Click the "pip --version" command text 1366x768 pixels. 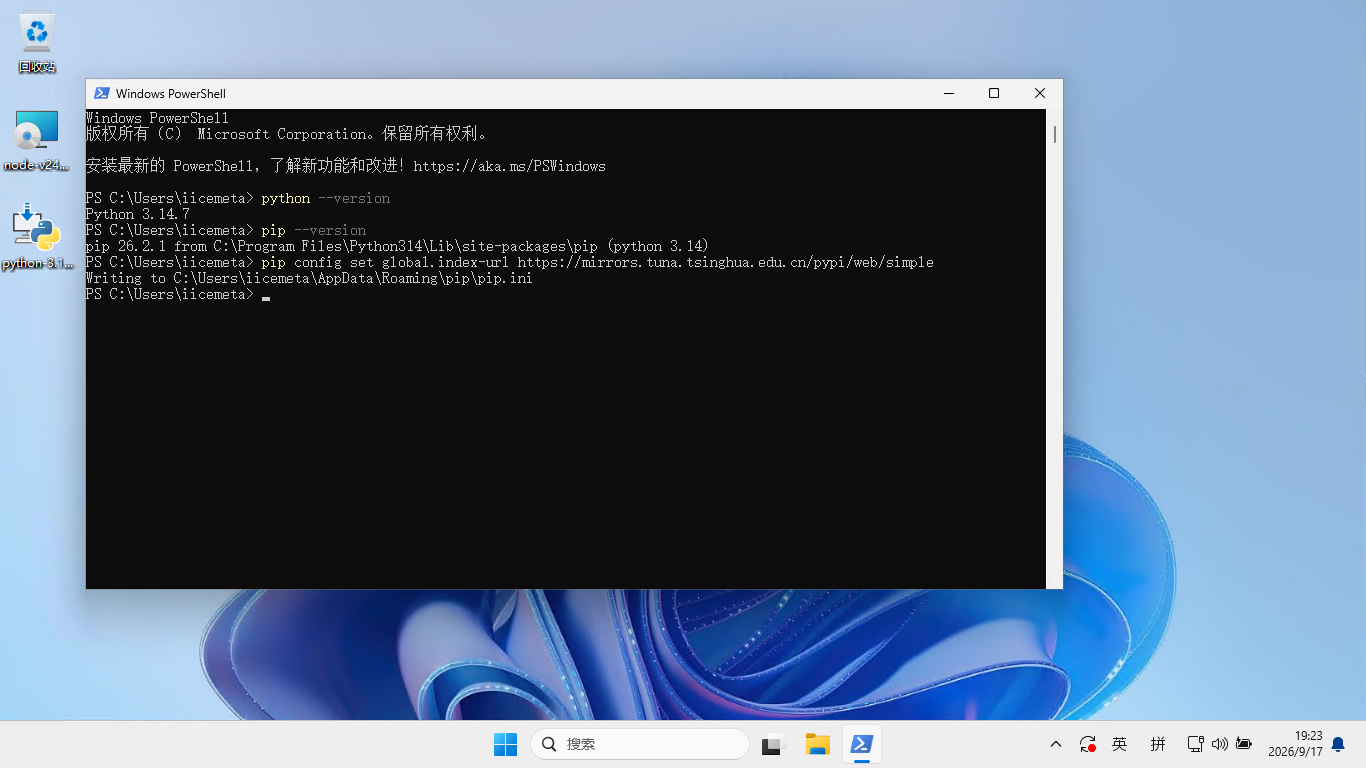[x=314, y=230]
